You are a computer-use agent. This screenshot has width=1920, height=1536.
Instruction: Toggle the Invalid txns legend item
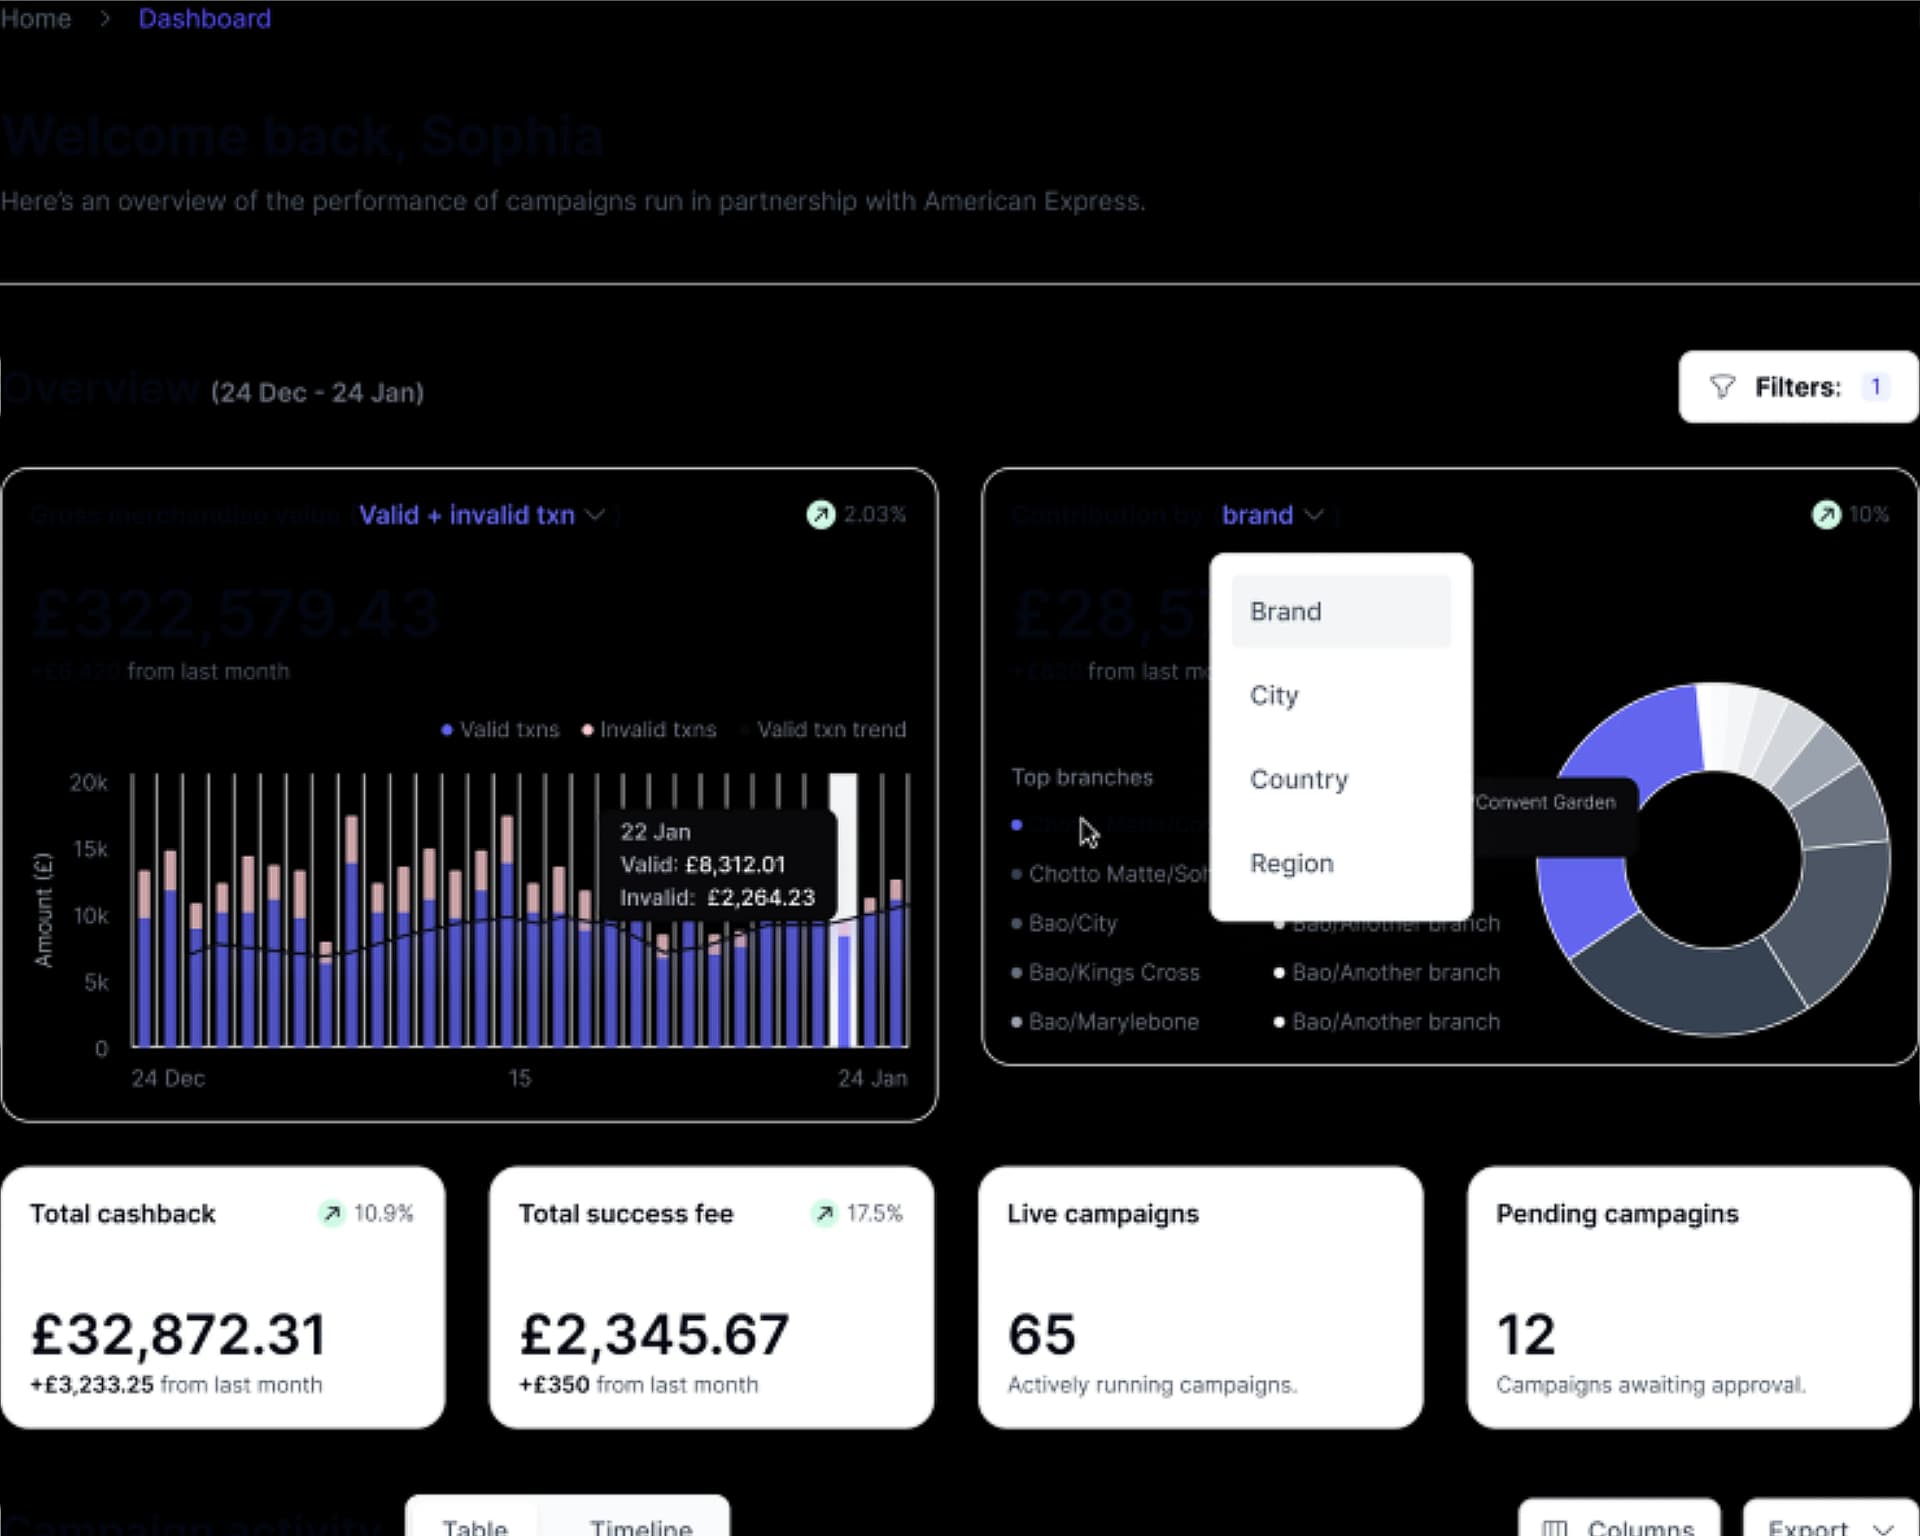[x=649, y=730]
